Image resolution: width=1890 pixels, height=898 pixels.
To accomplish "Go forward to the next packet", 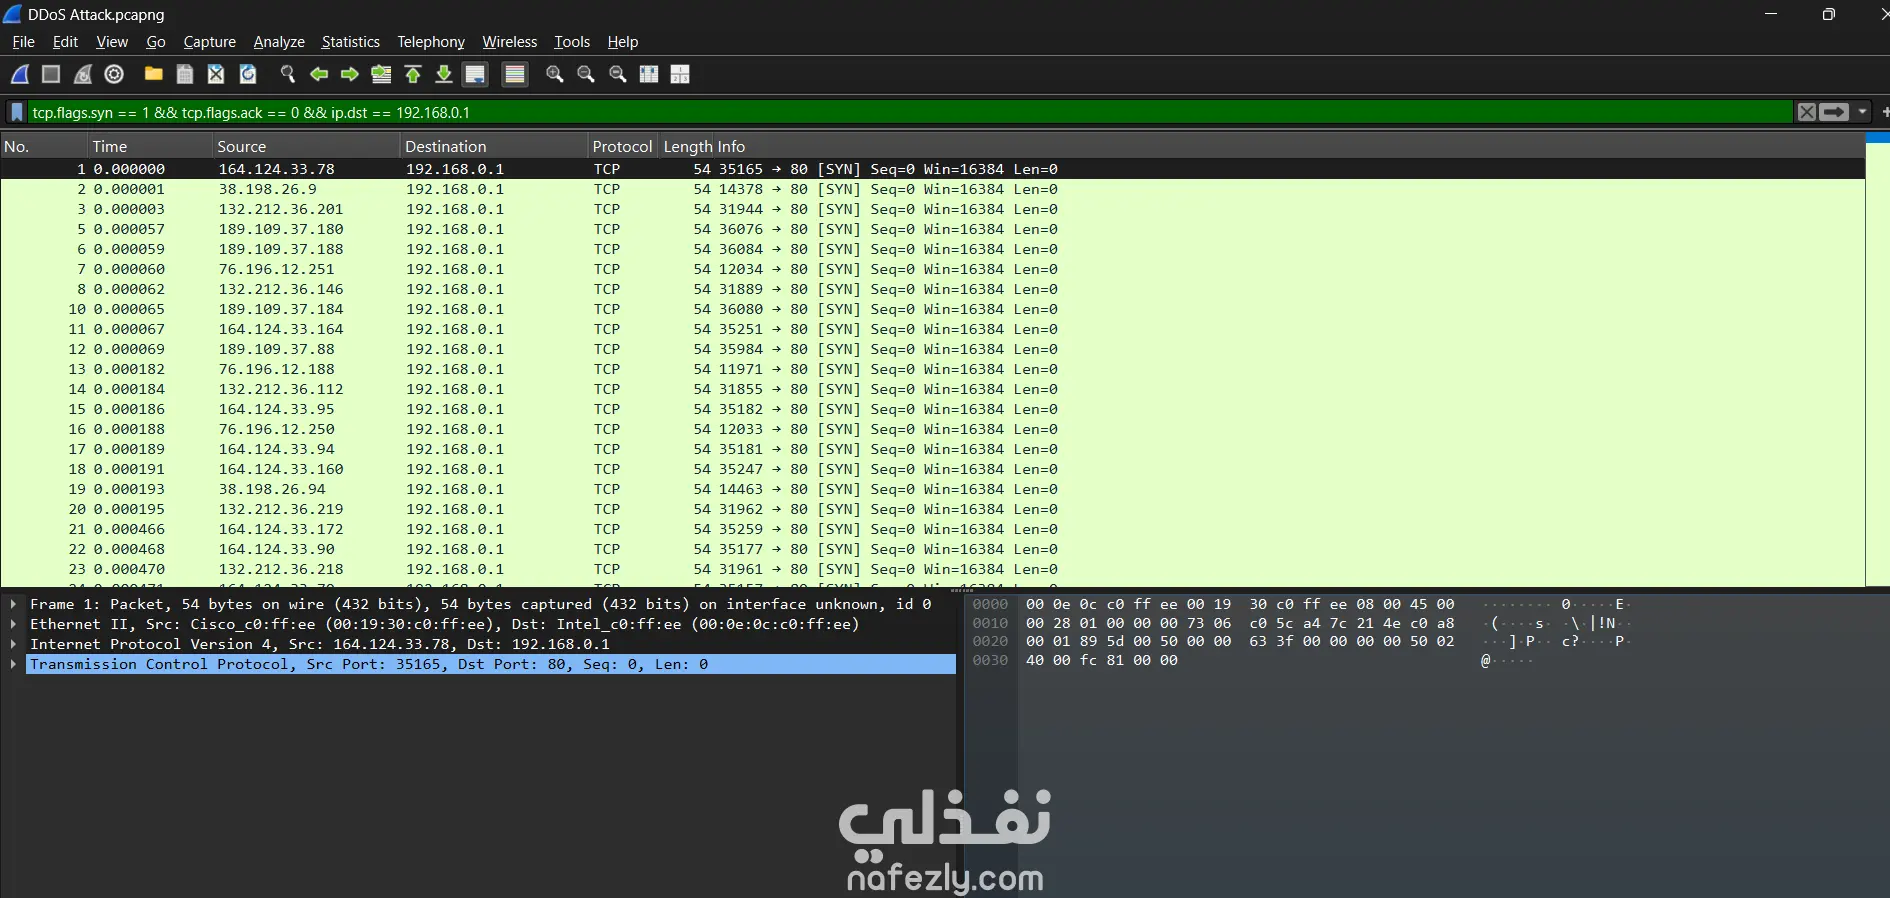I will [350, 74].
